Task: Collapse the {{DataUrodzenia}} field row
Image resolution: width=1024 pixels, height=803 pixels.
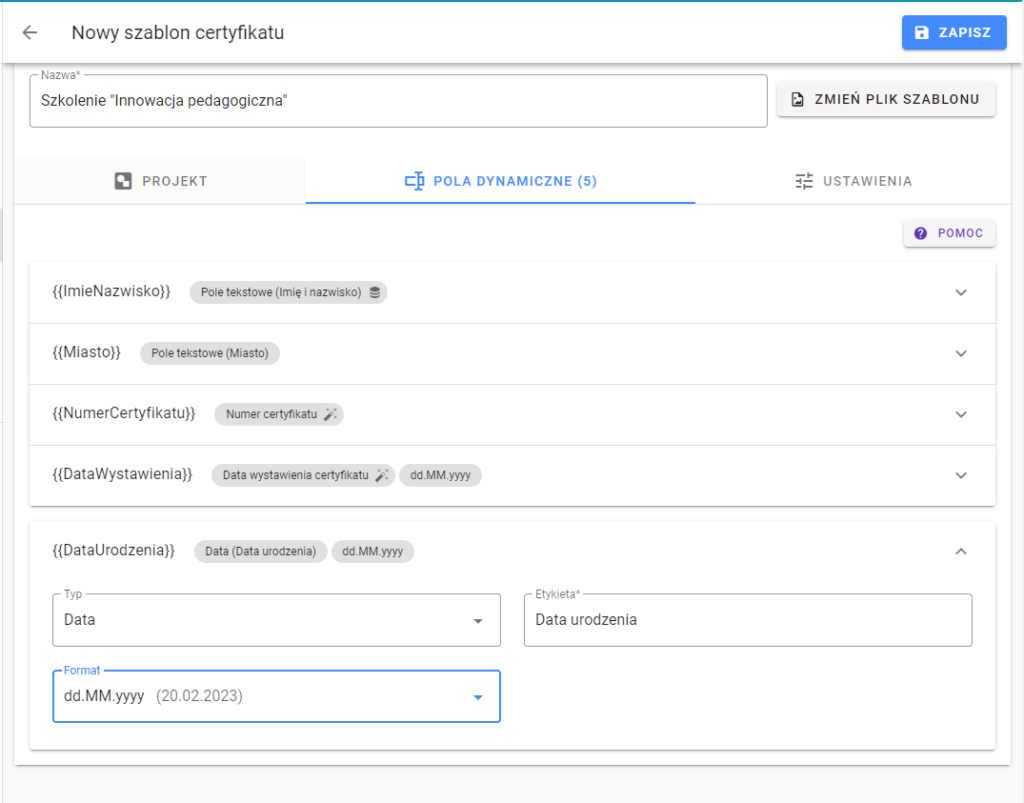Action: coord(961,552)
